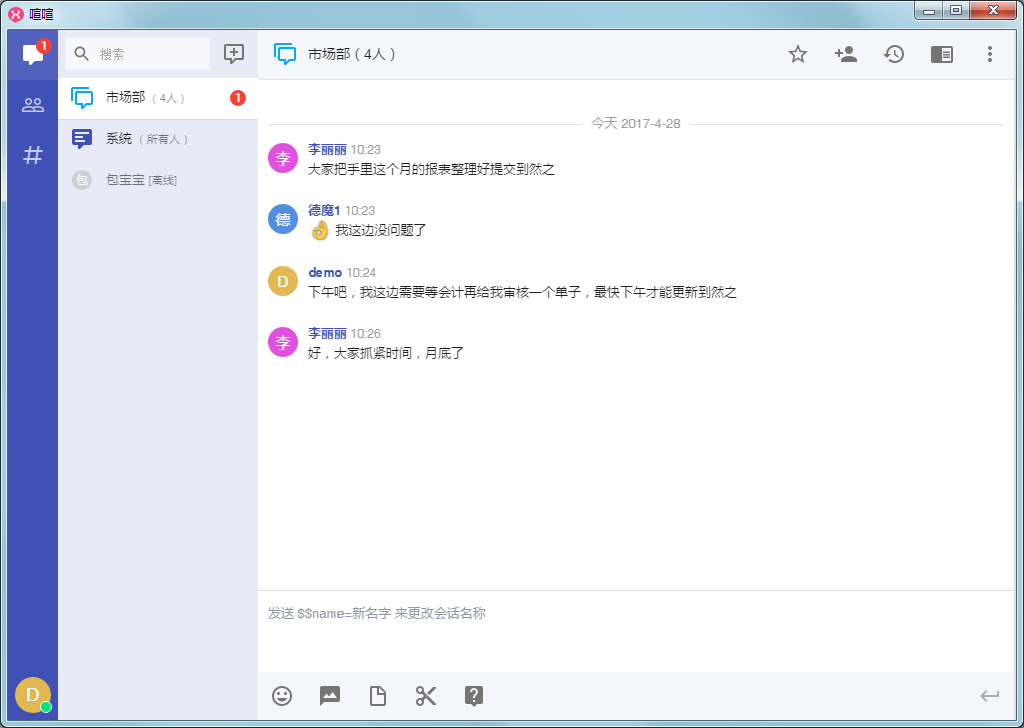
Task: Send an image with the picture icon
Action: coord(330,695)
